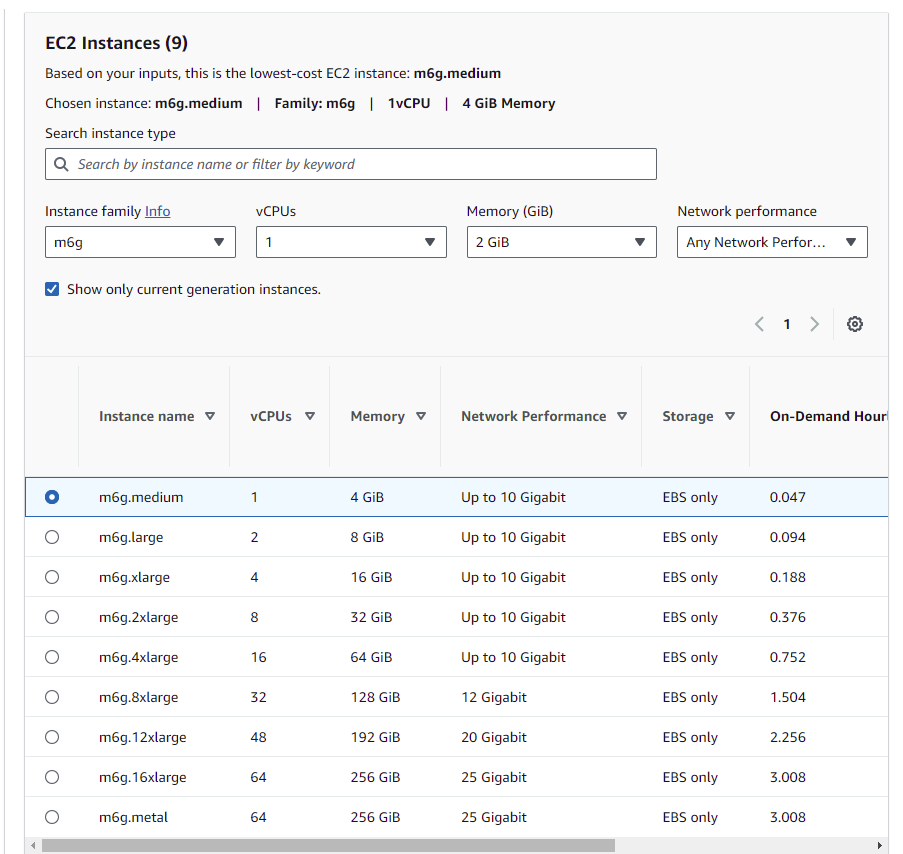Open the Memory (GiB) dropdown

coord(561,243)
